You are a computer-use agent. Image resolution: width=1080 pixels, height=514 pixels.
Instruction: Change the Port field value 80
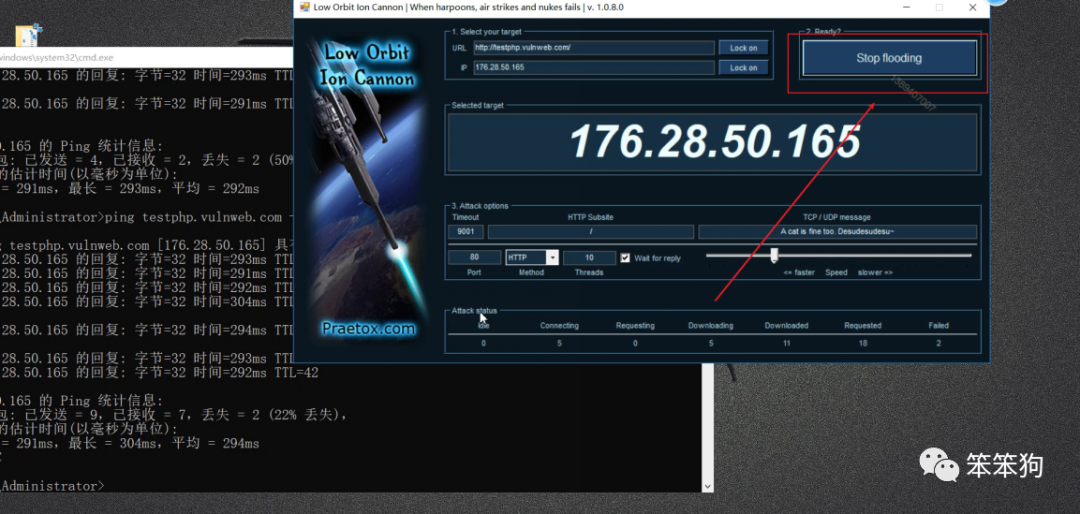coord(475,258)
